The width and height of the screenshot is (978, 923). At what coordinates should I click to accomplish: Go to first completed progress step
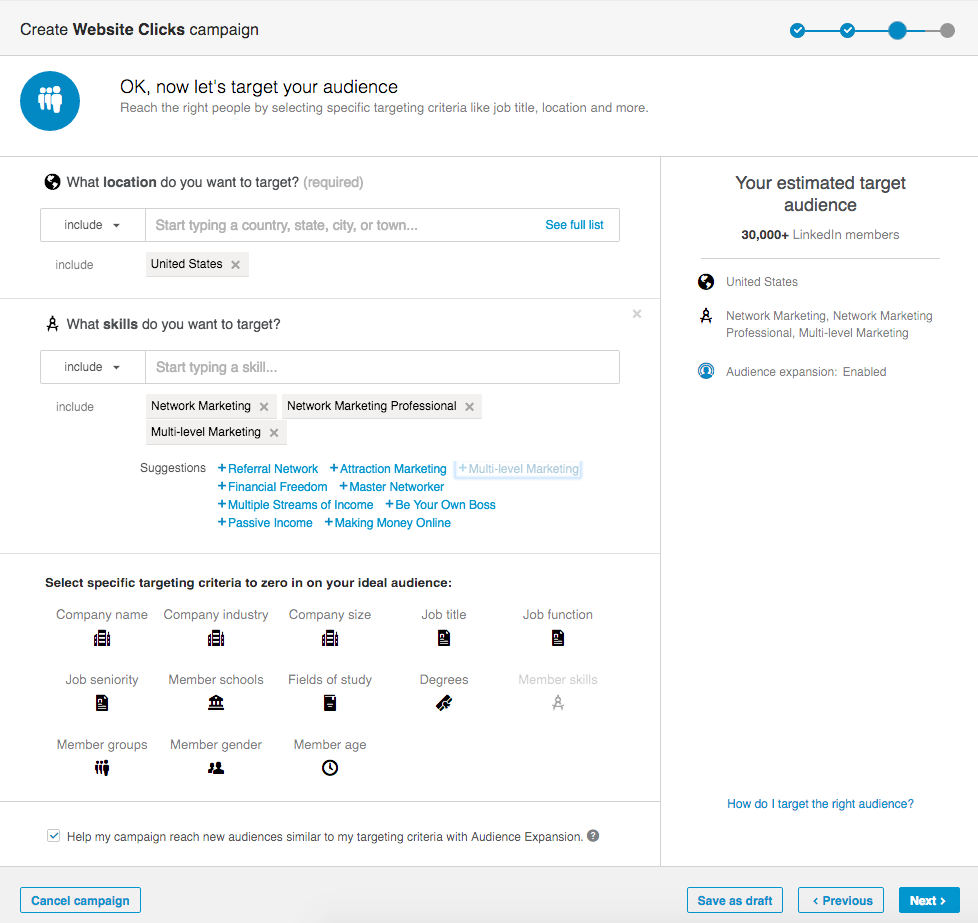click(797, 30)
